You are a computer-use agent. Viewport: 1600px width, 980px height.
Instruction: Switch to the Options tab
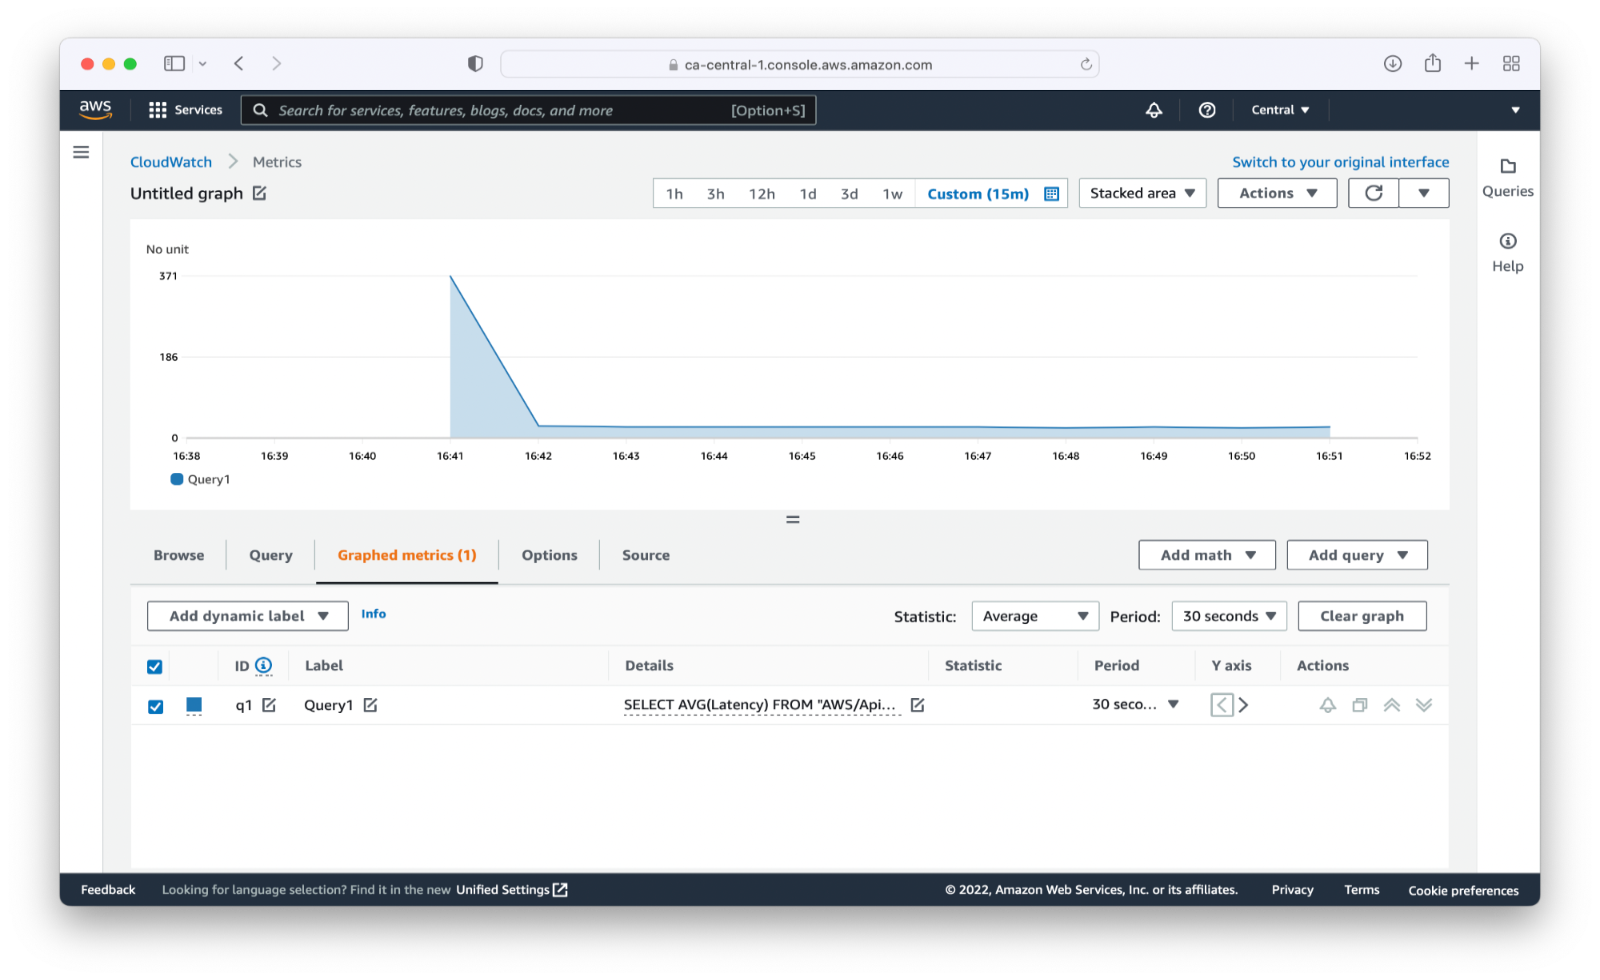pyautogui.click(x=549, y=555)
